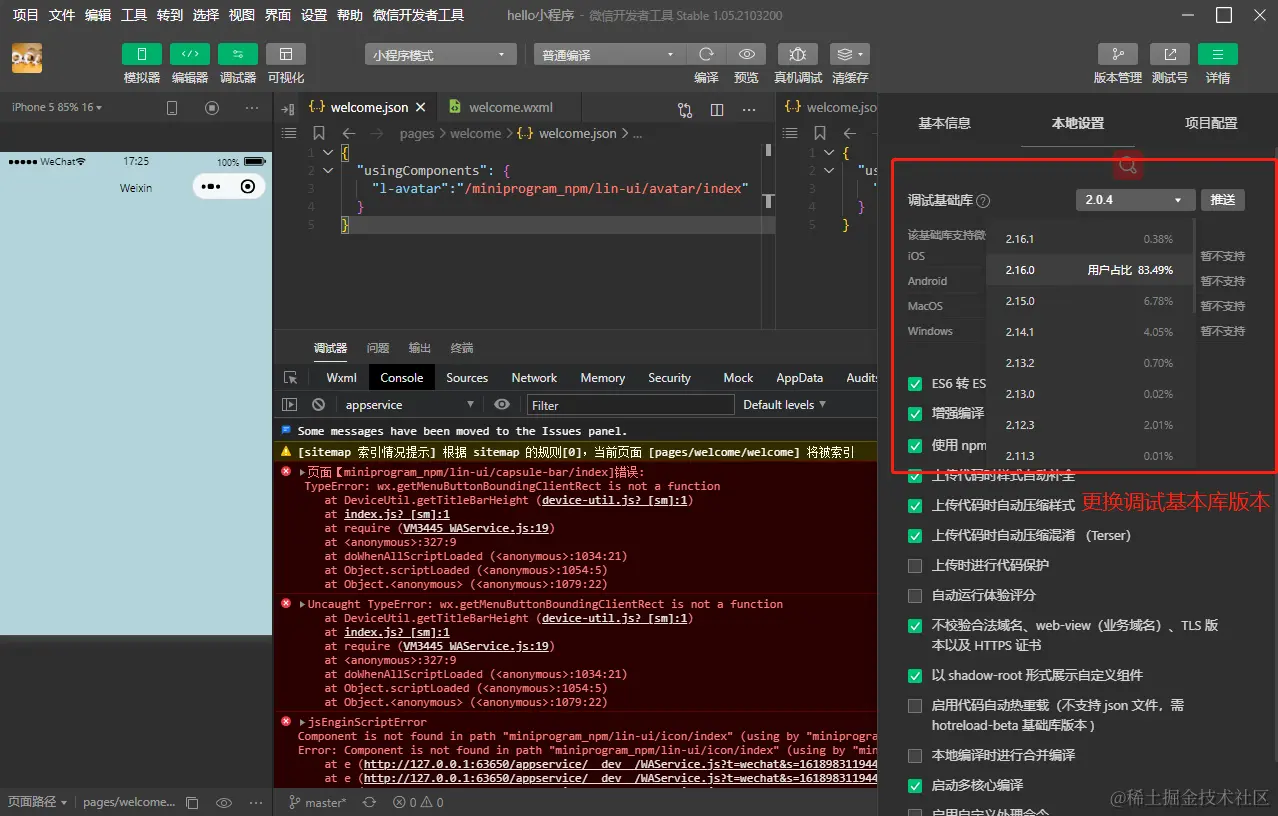Open the 普通编译 compile mode dropdown
1278x816 pixels.
click(x=608, y=55)
